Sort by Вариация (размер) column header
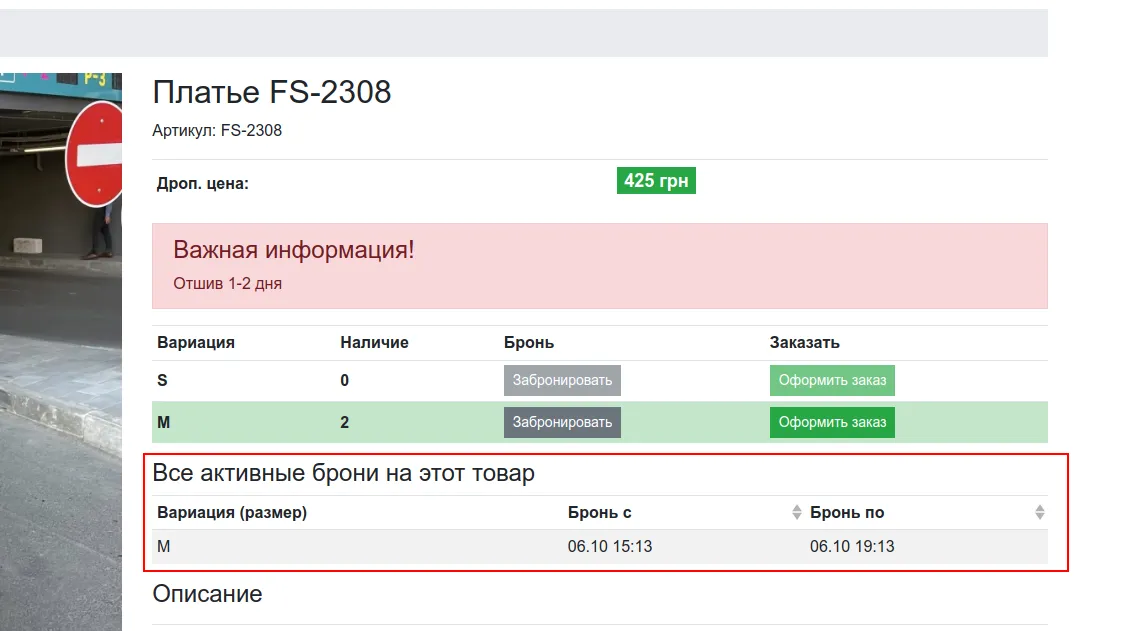1139x631 pixels. 232,513
